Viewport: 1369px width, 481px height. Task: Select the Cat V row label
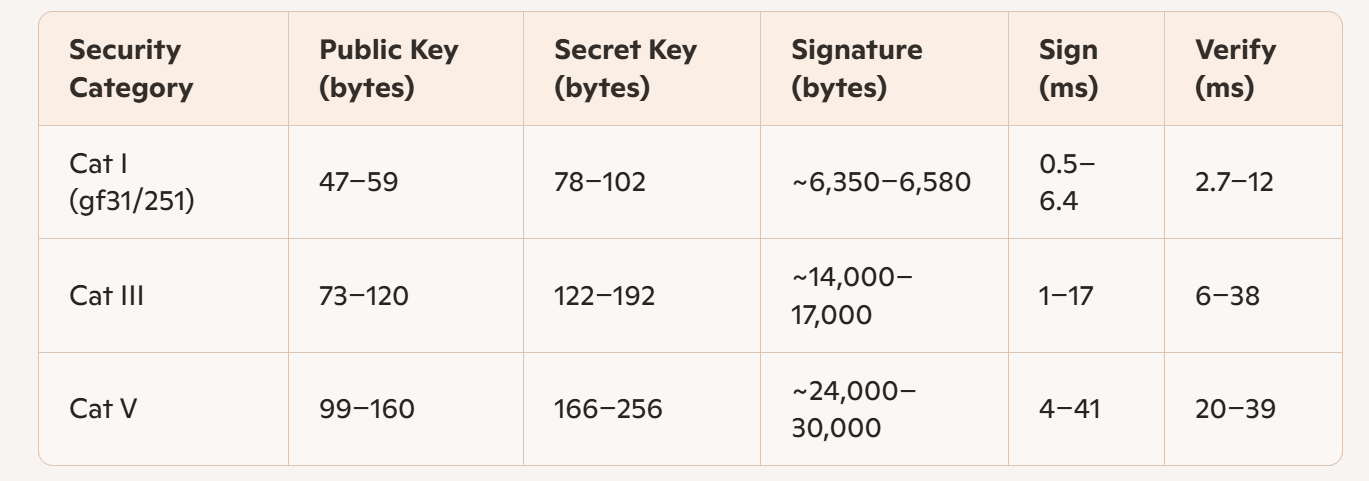[x=103, y=409]
